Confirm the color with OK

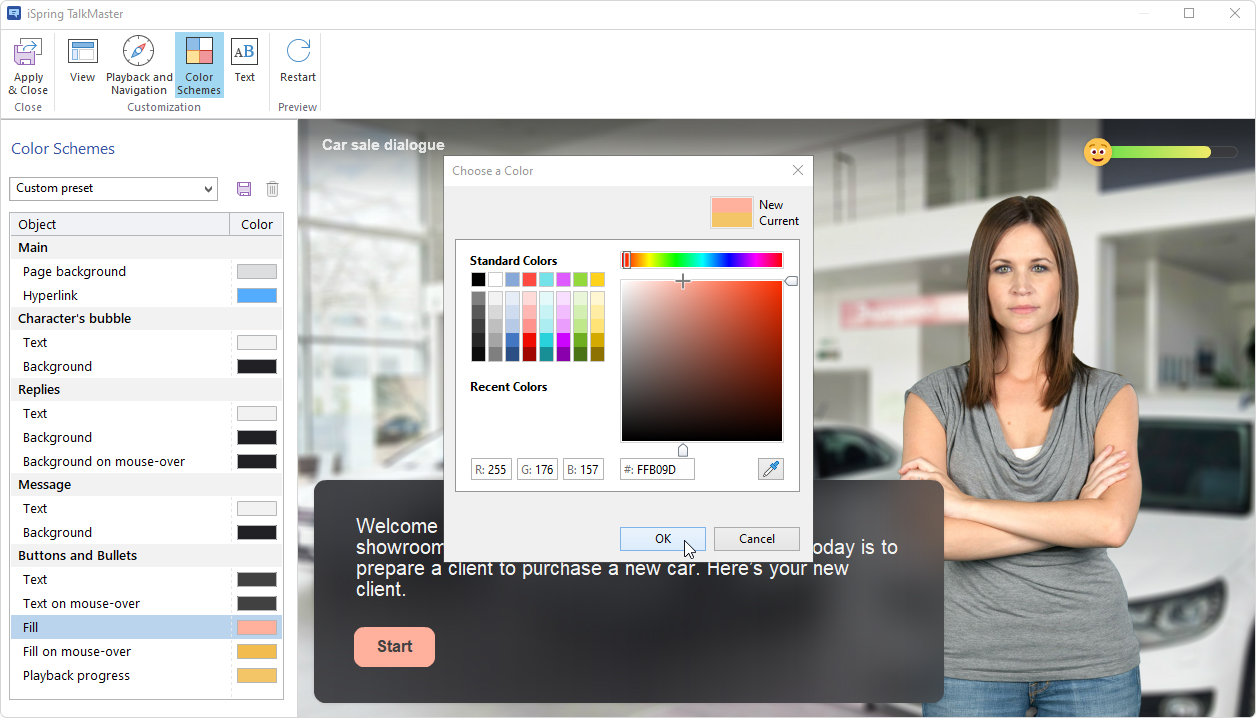[x=662, y=538]
